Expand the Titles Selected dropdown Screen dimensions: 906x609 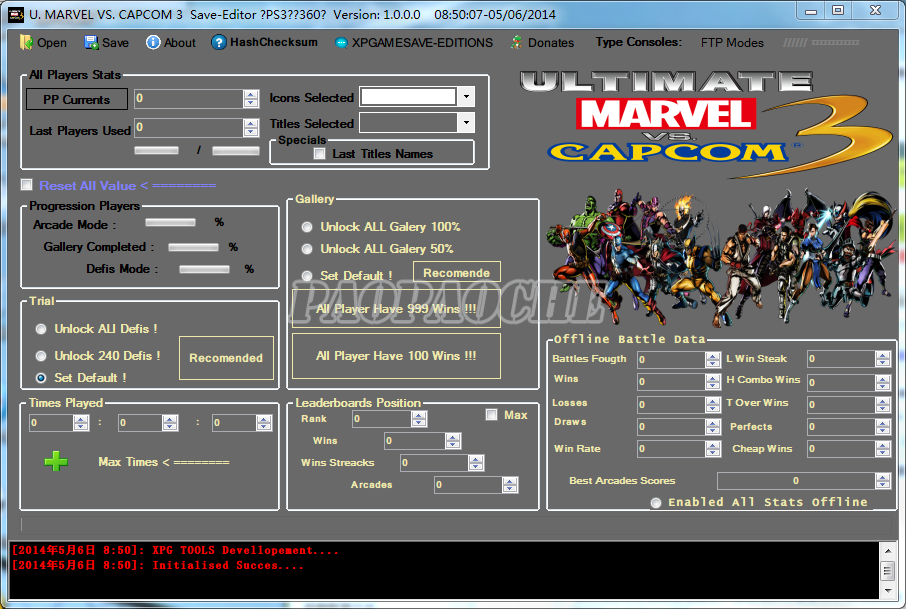click(x=466, y=122)
